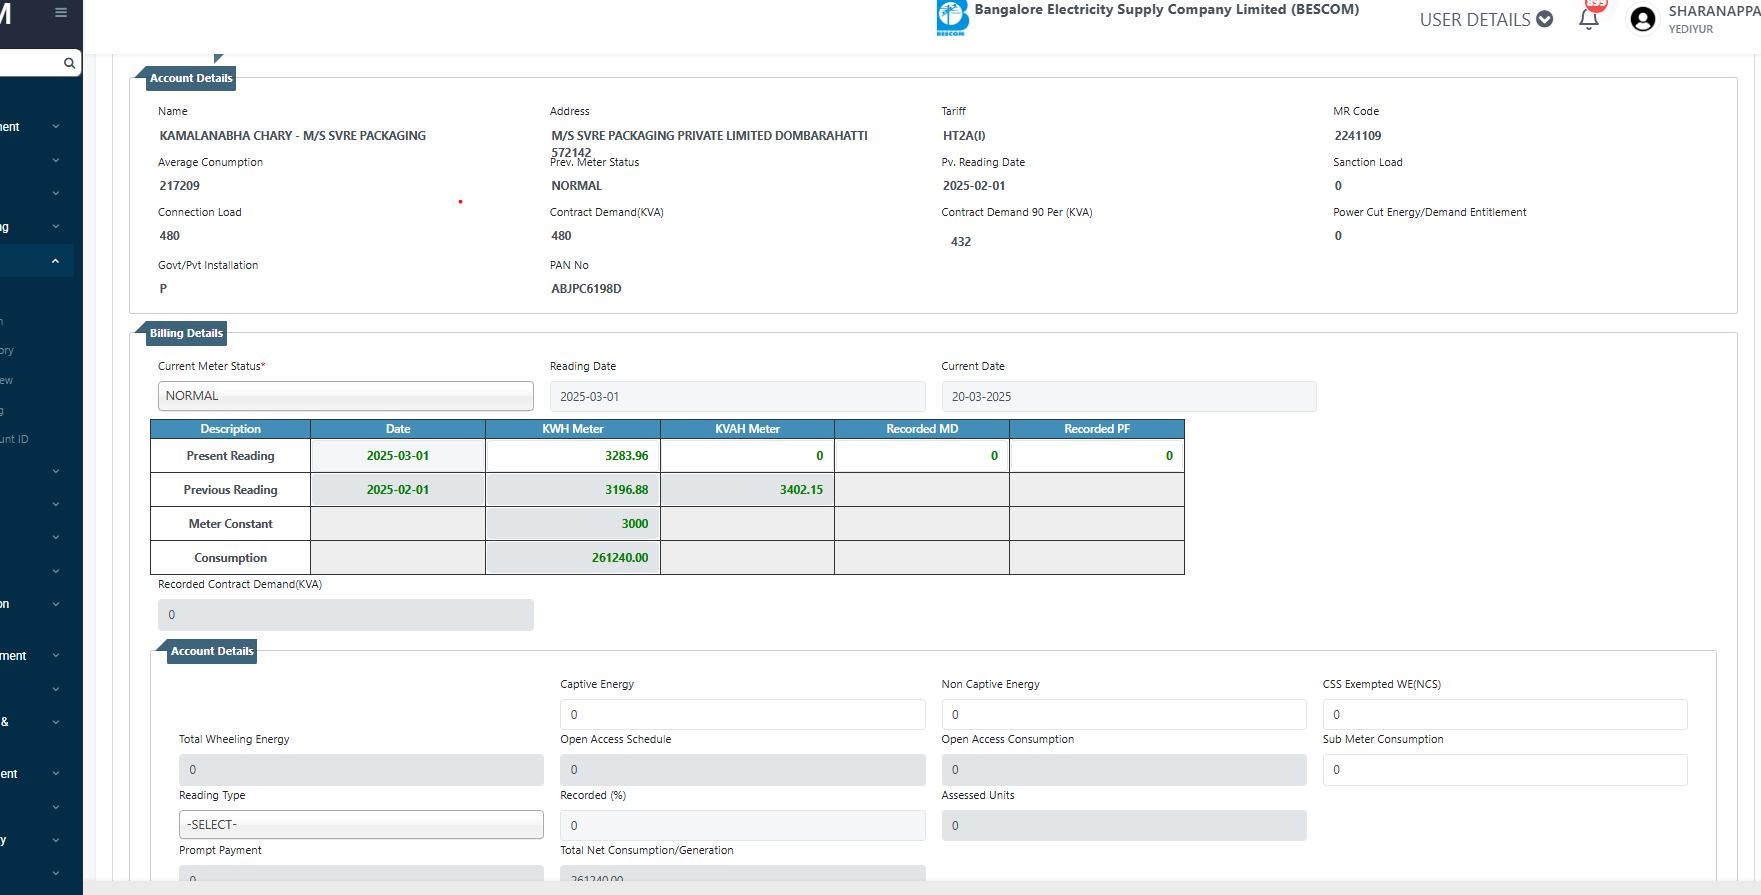Click the Recorded MD column header
1761x895 pixels.
click(922, 429)
